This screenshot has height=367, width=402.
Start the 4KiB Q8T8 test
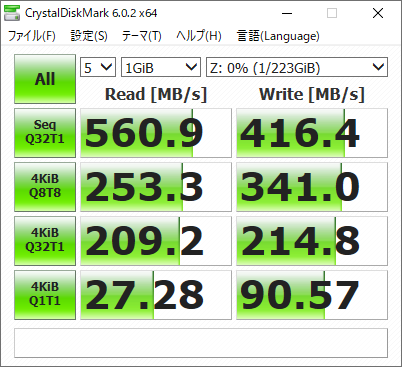[45, 187]
